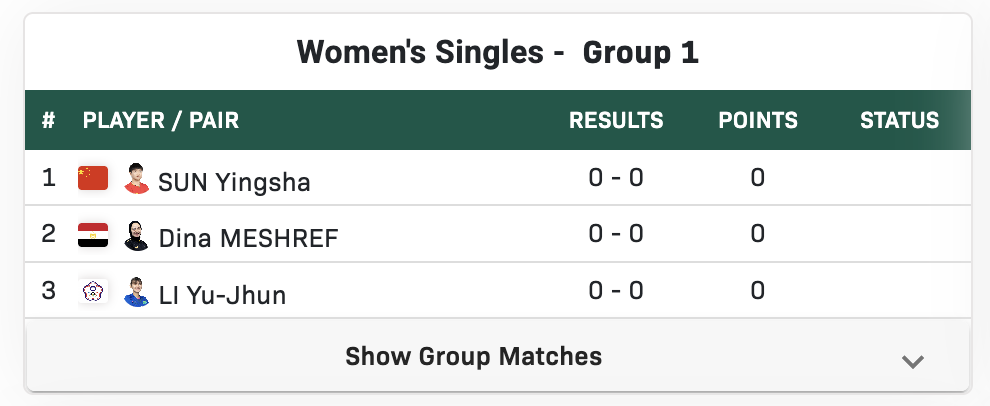Click the STATUS column header
Viewport: 990px width, 406px height.
[x=899, y=121]
